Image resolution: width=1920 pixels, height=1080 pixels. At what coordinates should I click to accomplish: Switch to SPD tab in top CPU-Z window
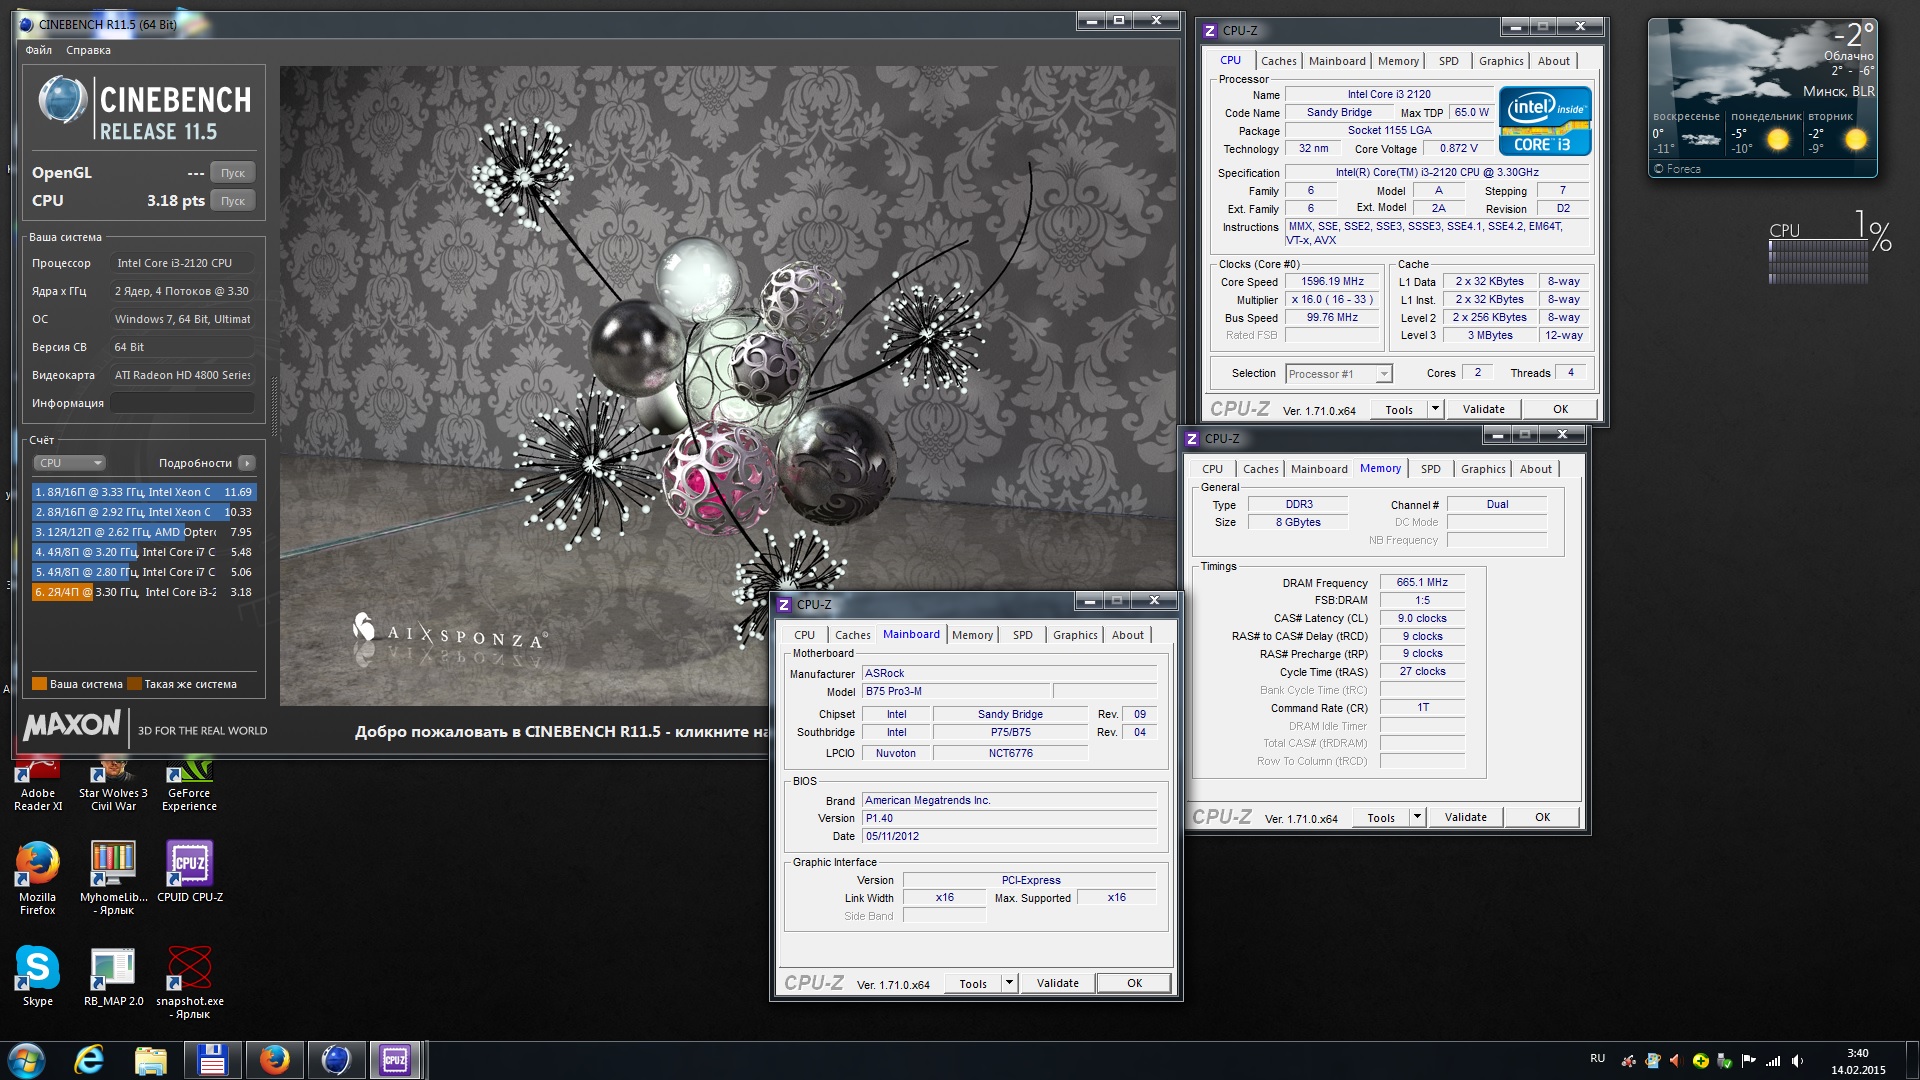(x=1448, y=61)
